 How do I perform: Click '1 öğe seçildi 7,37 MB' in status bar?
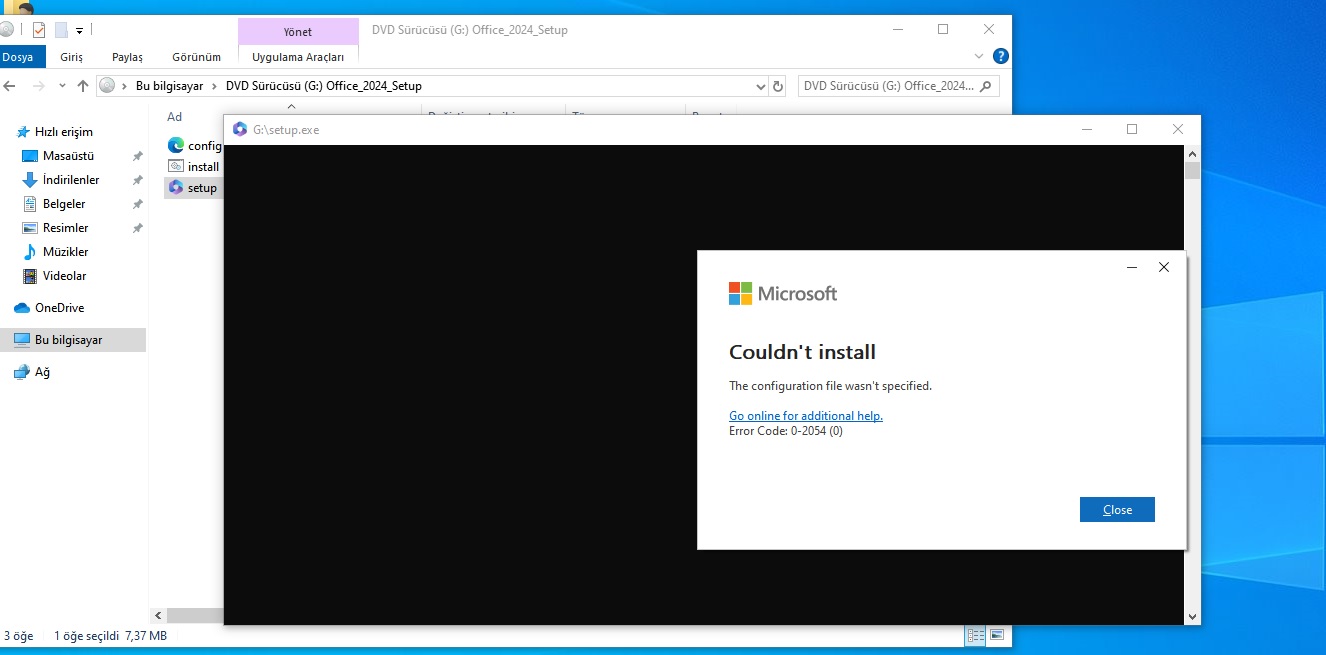coord(110,636)
